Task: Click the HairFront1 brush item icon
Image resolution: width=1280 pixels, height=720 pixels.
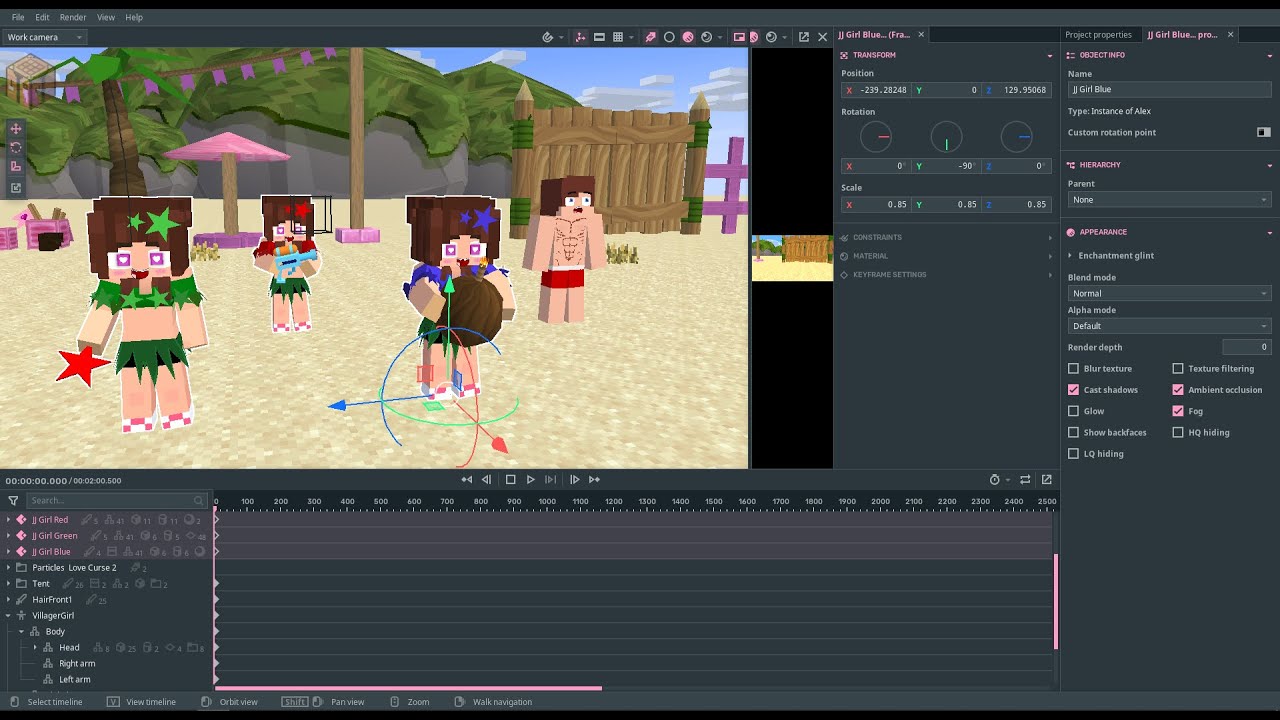Action: click(x=21, y=600)
